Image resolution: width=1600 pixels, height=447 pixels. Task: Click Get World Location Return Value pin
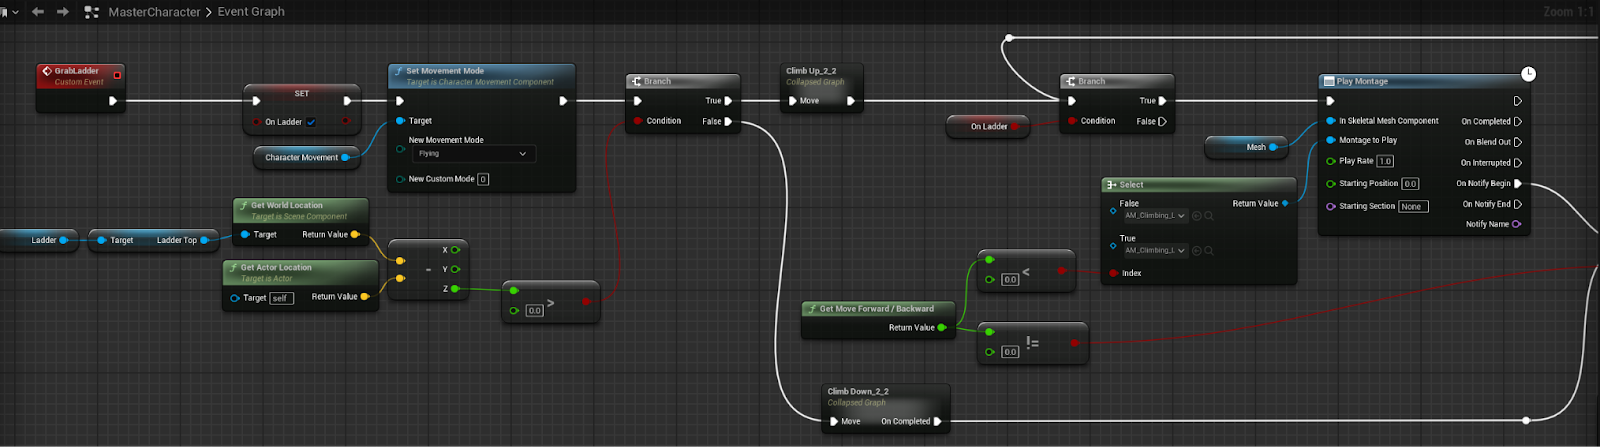354,235
